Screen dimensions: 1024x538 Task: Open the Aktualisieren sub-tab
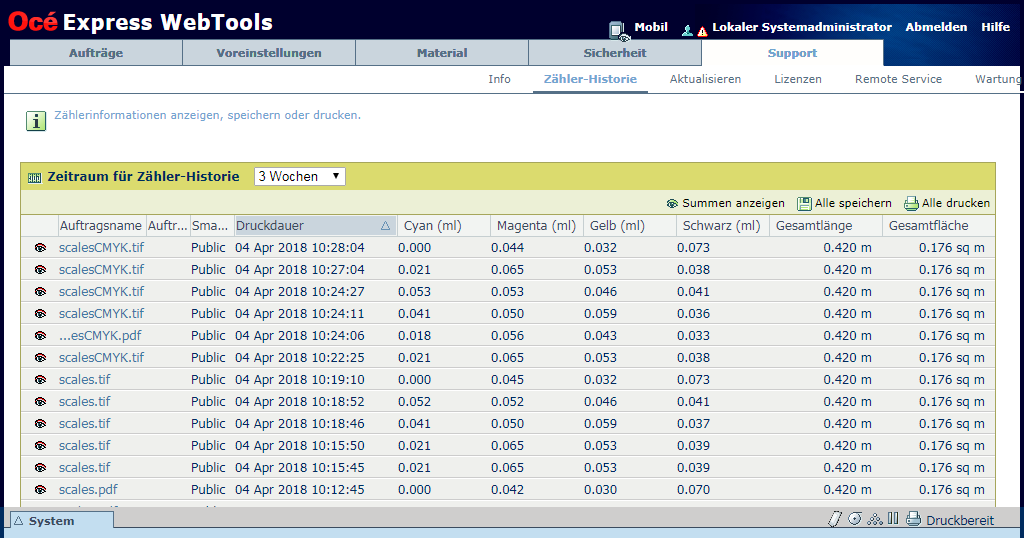click(x=705, y=79)
